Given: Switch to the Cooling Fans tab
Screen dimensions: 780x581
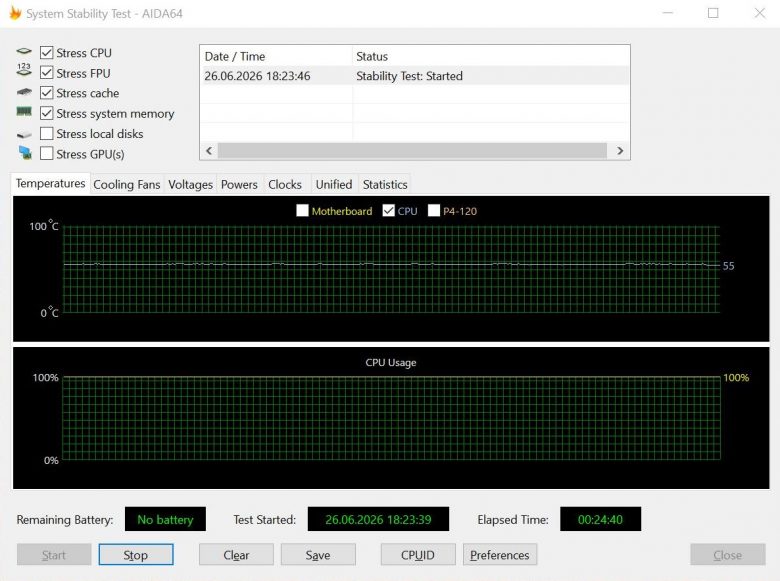Looking at the screenshot, I should point(127,185).
